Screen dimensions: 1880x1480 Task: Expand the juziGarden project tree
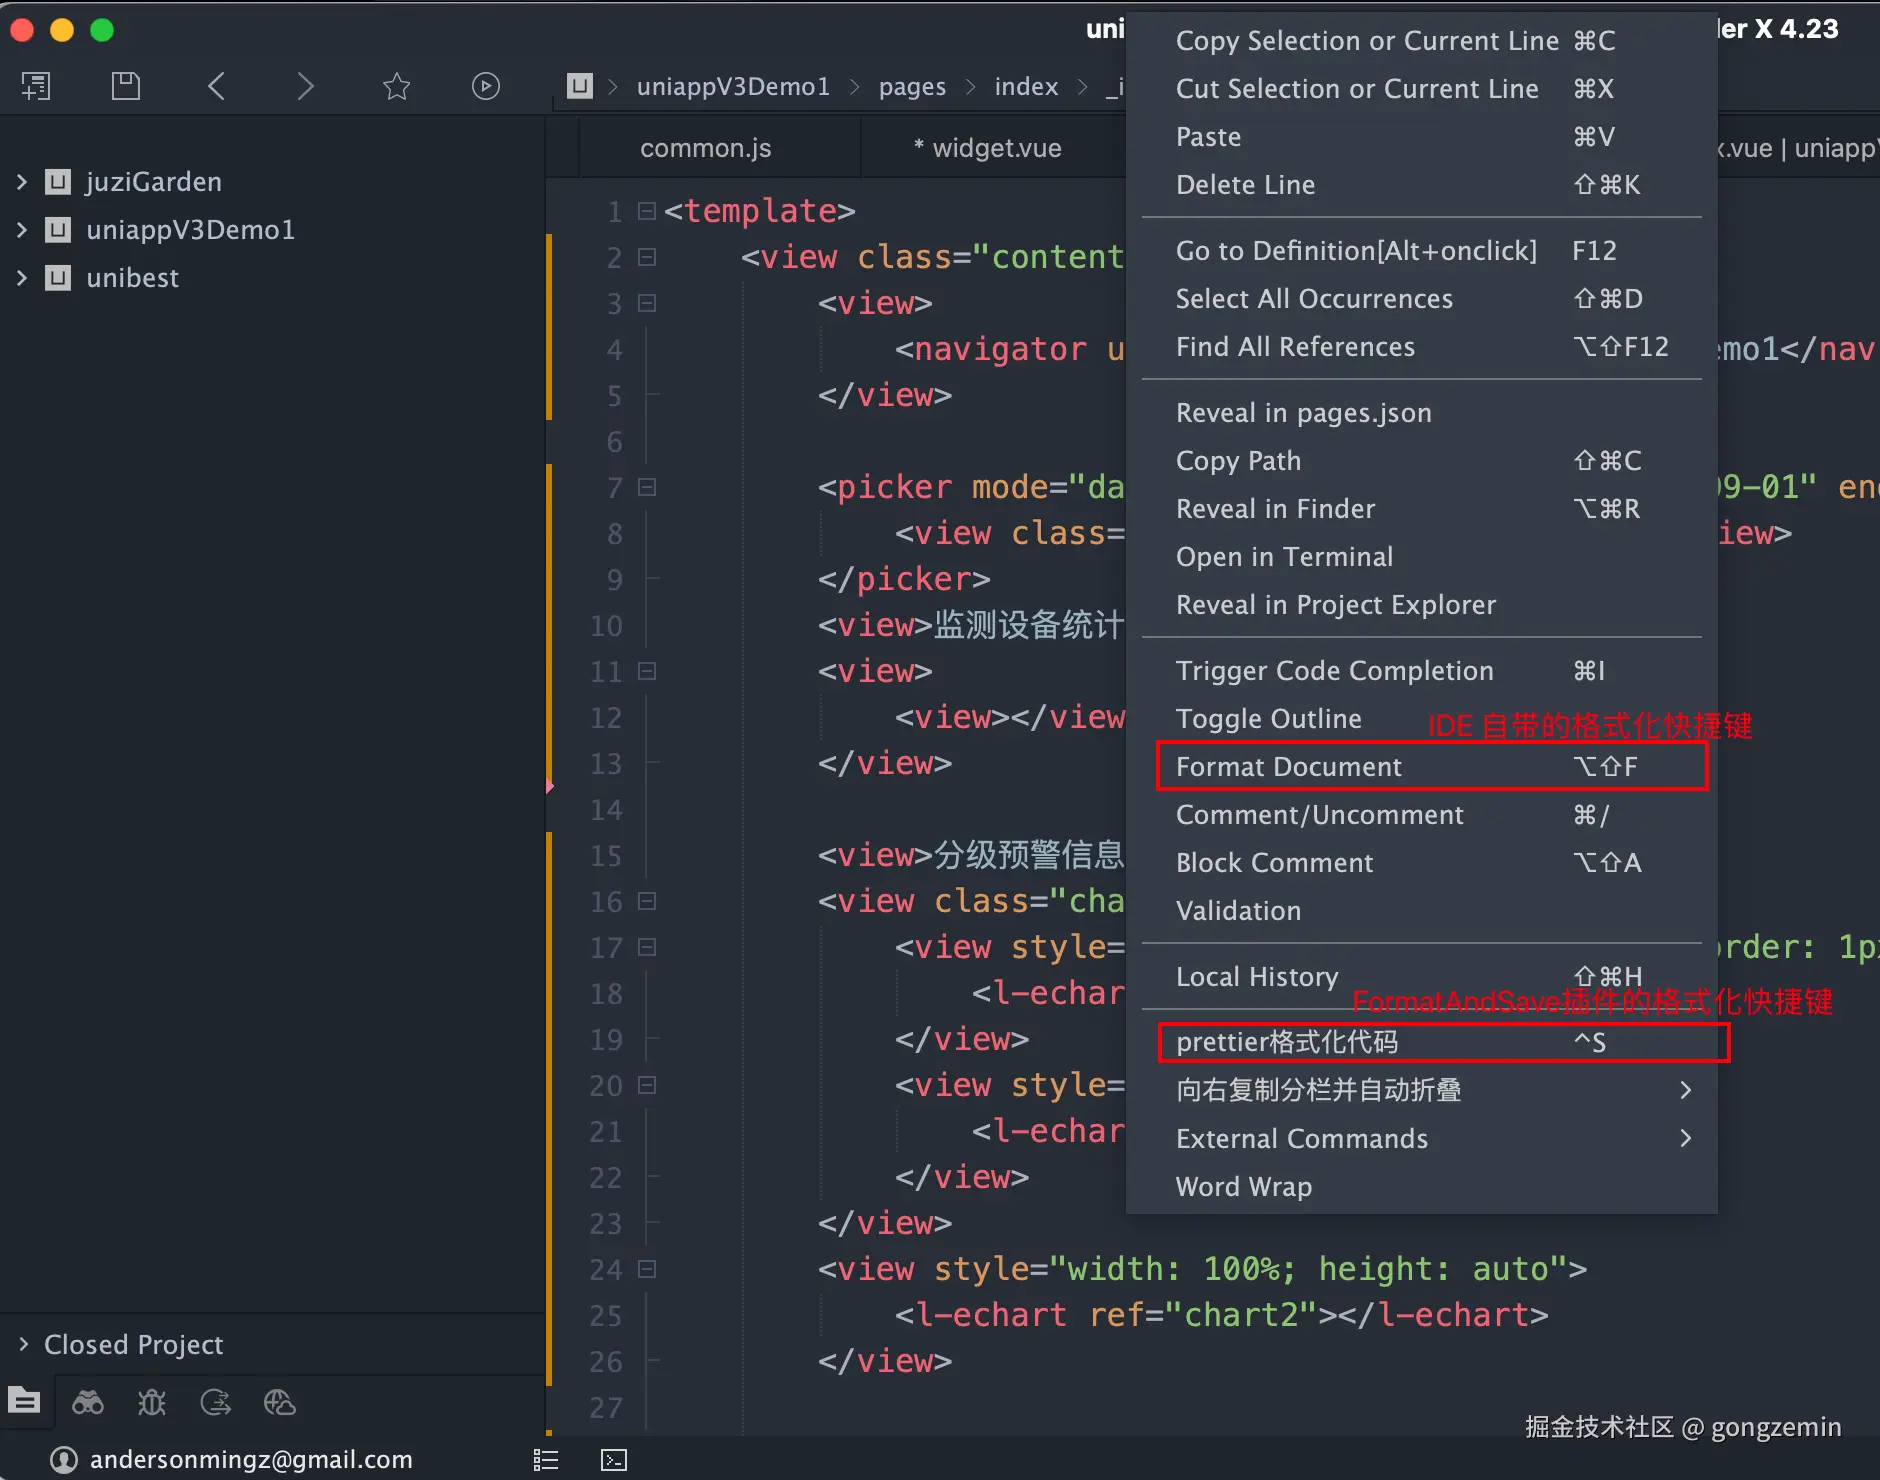pos(22,182)
